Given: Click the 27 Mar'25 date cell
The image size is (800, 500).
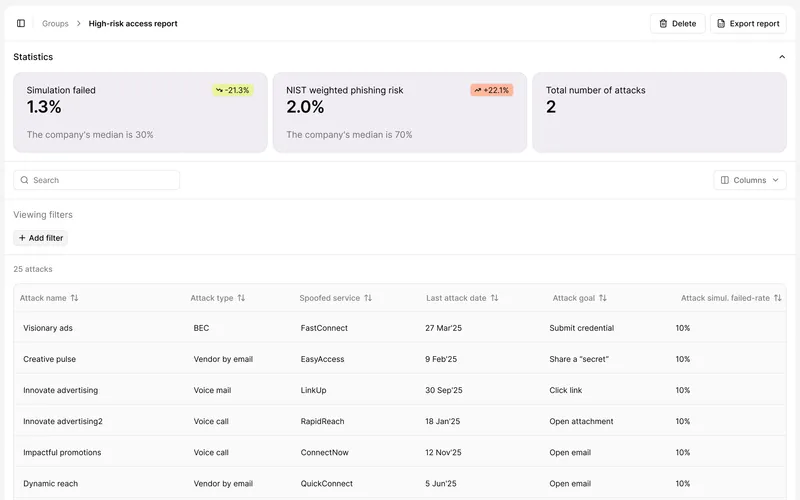Looking at the screenshot, I should tap(443, 328).
